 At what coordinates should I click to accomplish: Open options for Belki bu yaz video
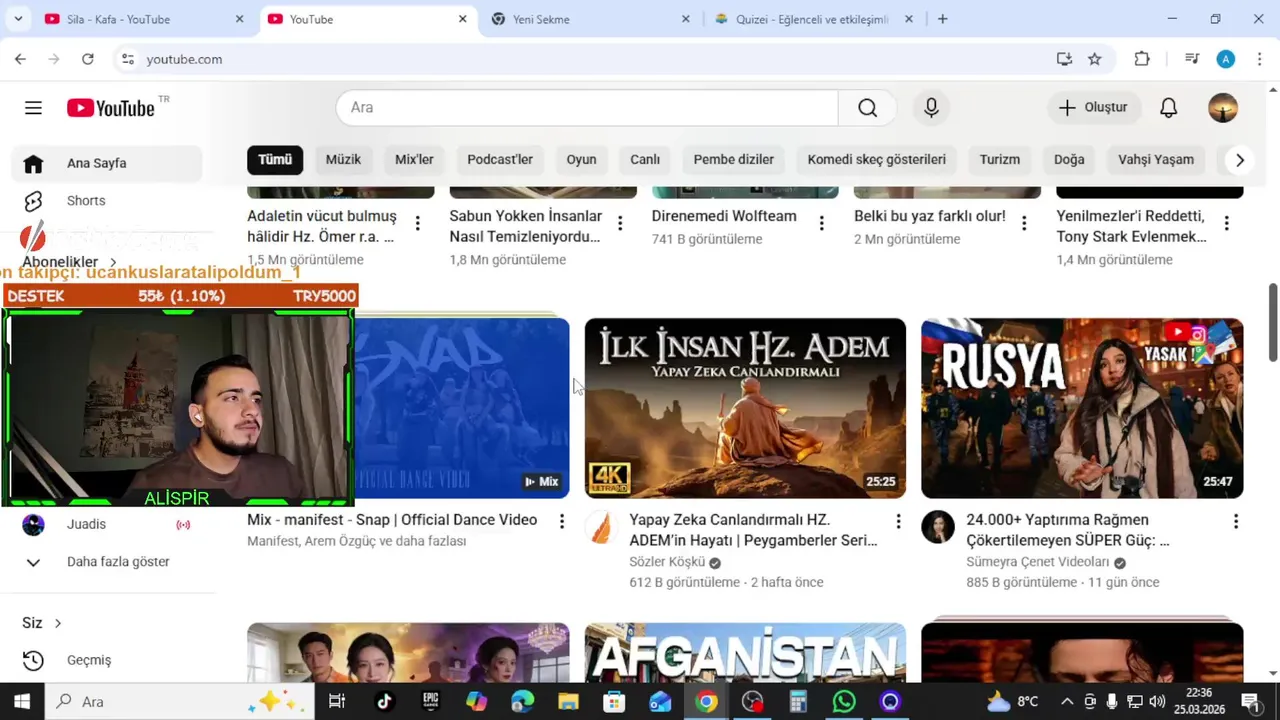1024,223
